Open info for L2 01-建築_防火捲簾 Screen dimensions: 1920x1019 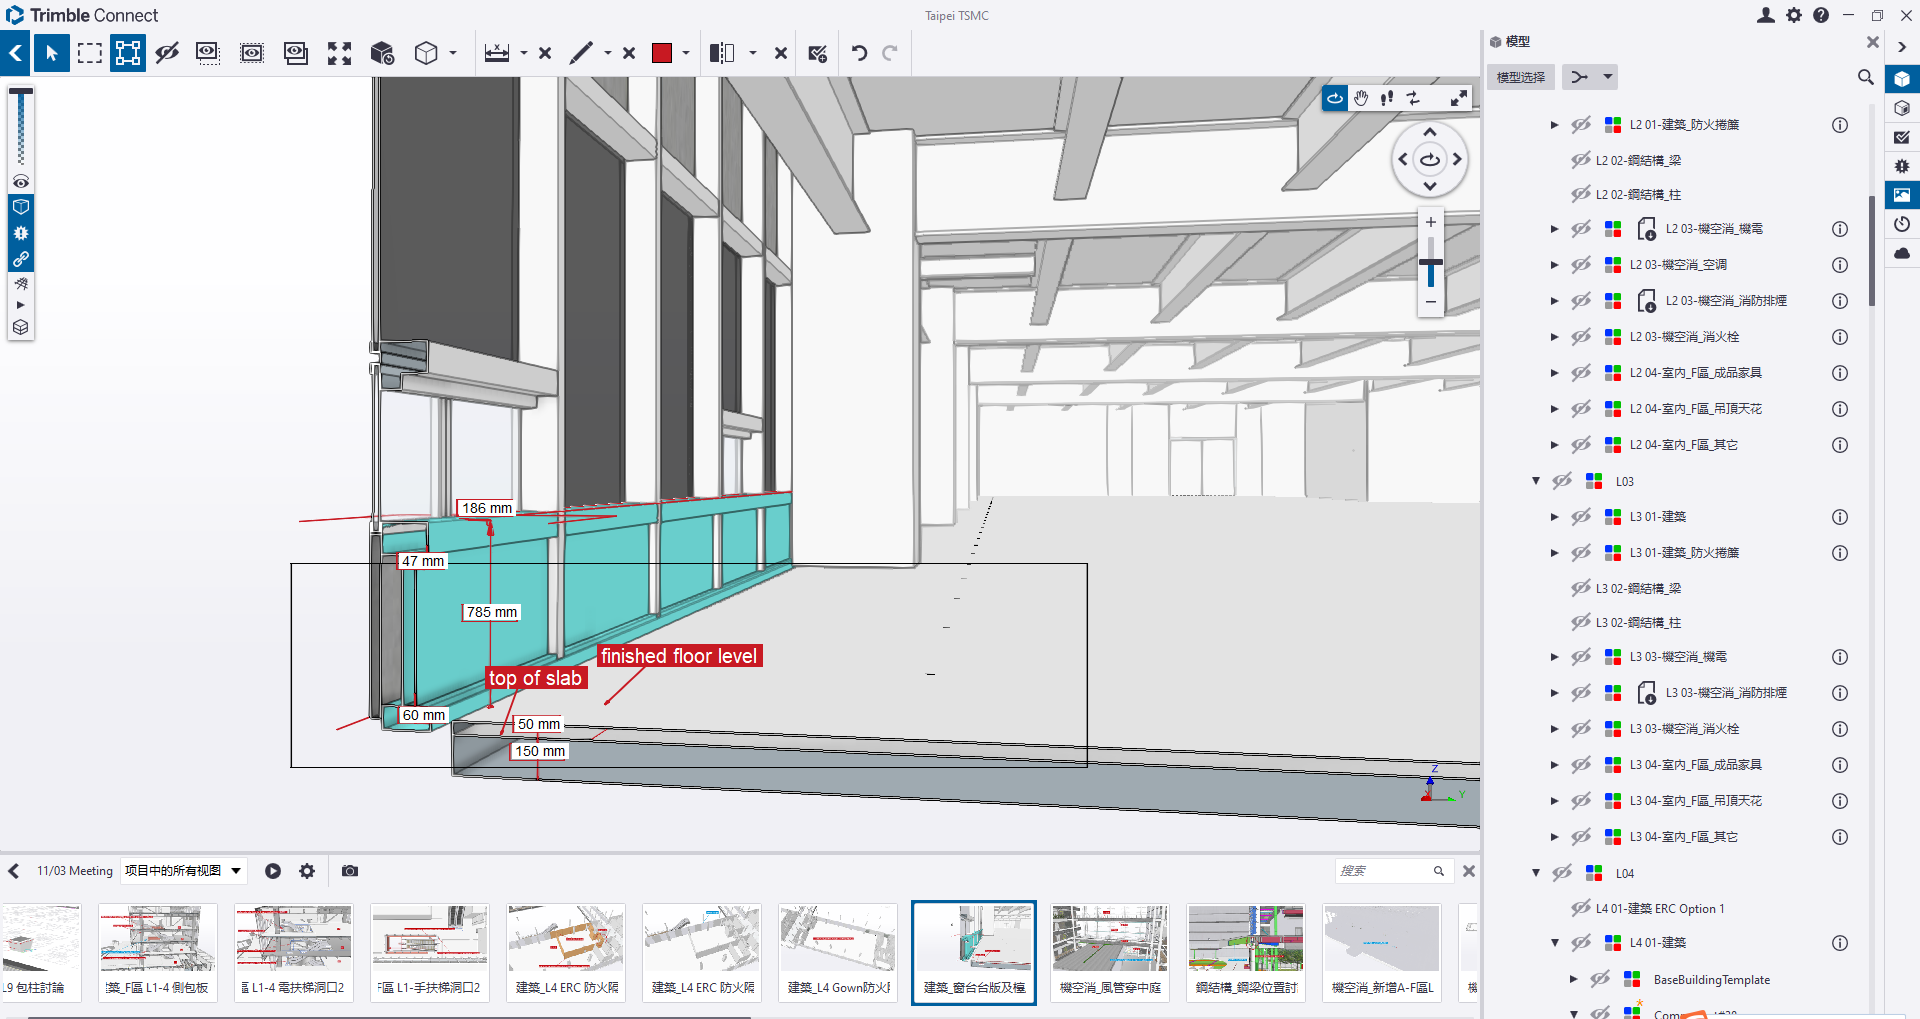pos(1839,125)
